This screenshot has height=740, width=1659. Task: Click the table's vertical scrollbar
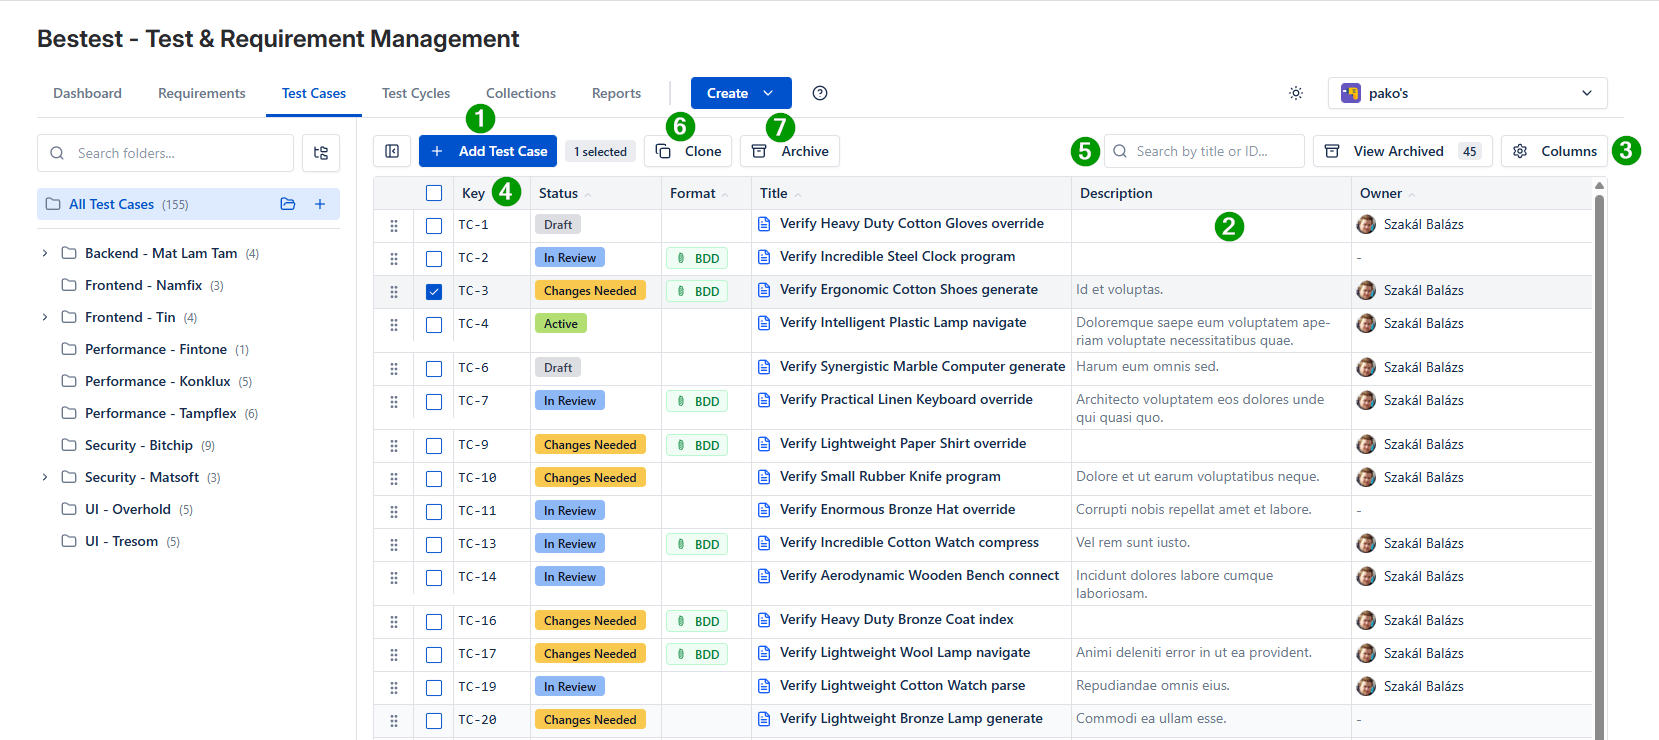1599,450
